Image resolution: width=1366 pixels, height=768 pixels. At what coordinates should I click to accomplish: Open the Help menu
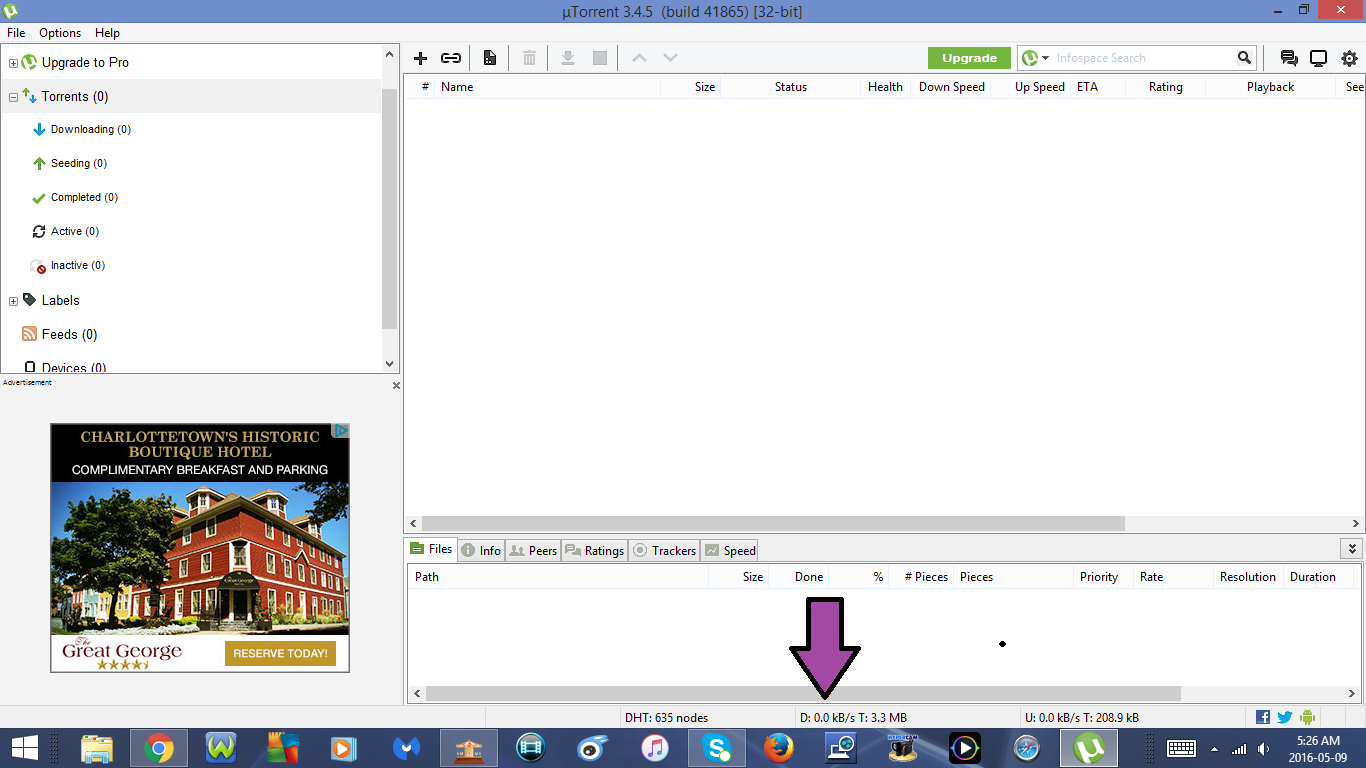[x=107, y=33]
